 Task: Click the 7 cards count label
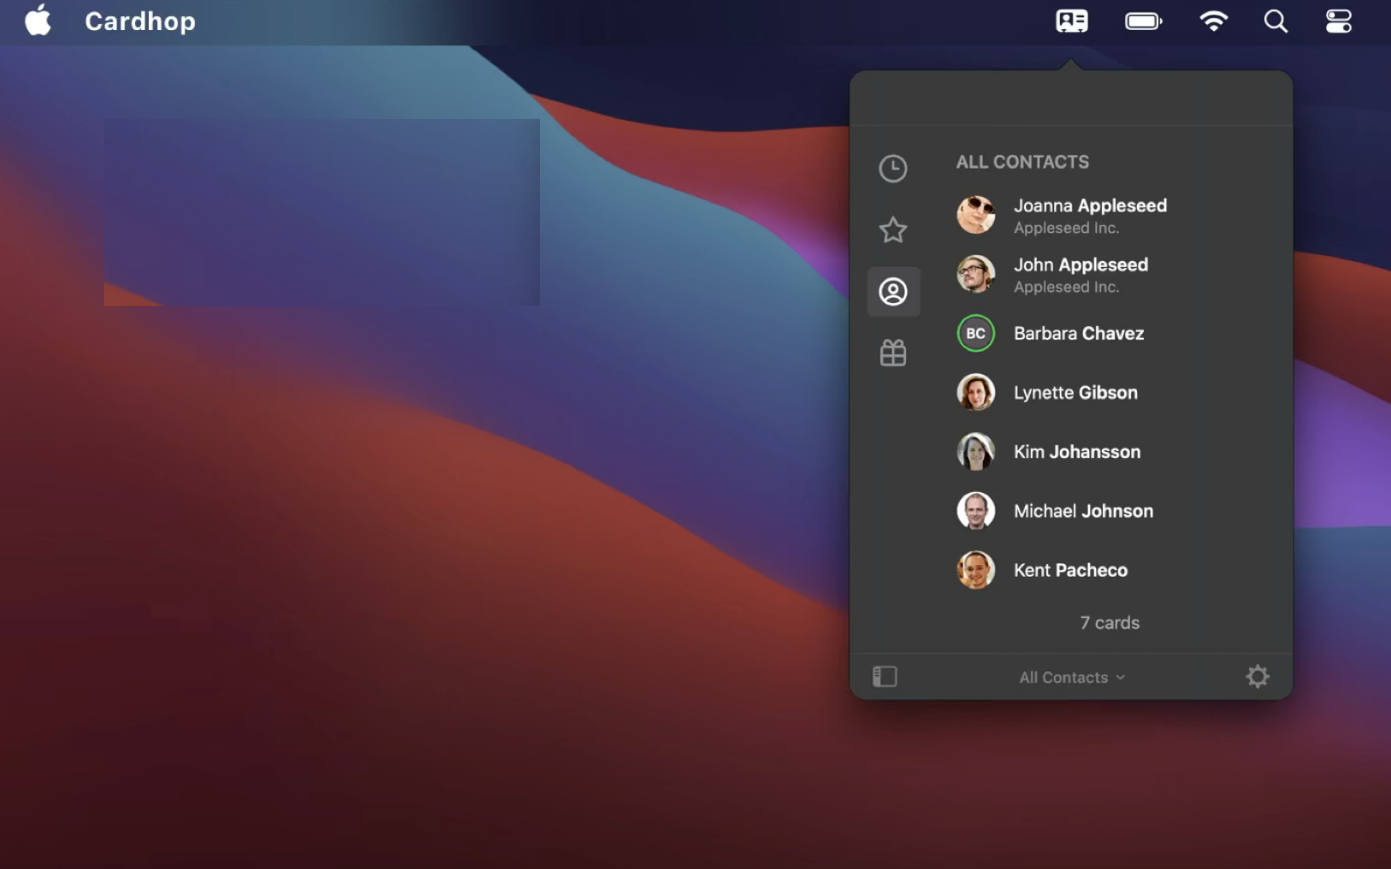click(x=1110, y=622)
